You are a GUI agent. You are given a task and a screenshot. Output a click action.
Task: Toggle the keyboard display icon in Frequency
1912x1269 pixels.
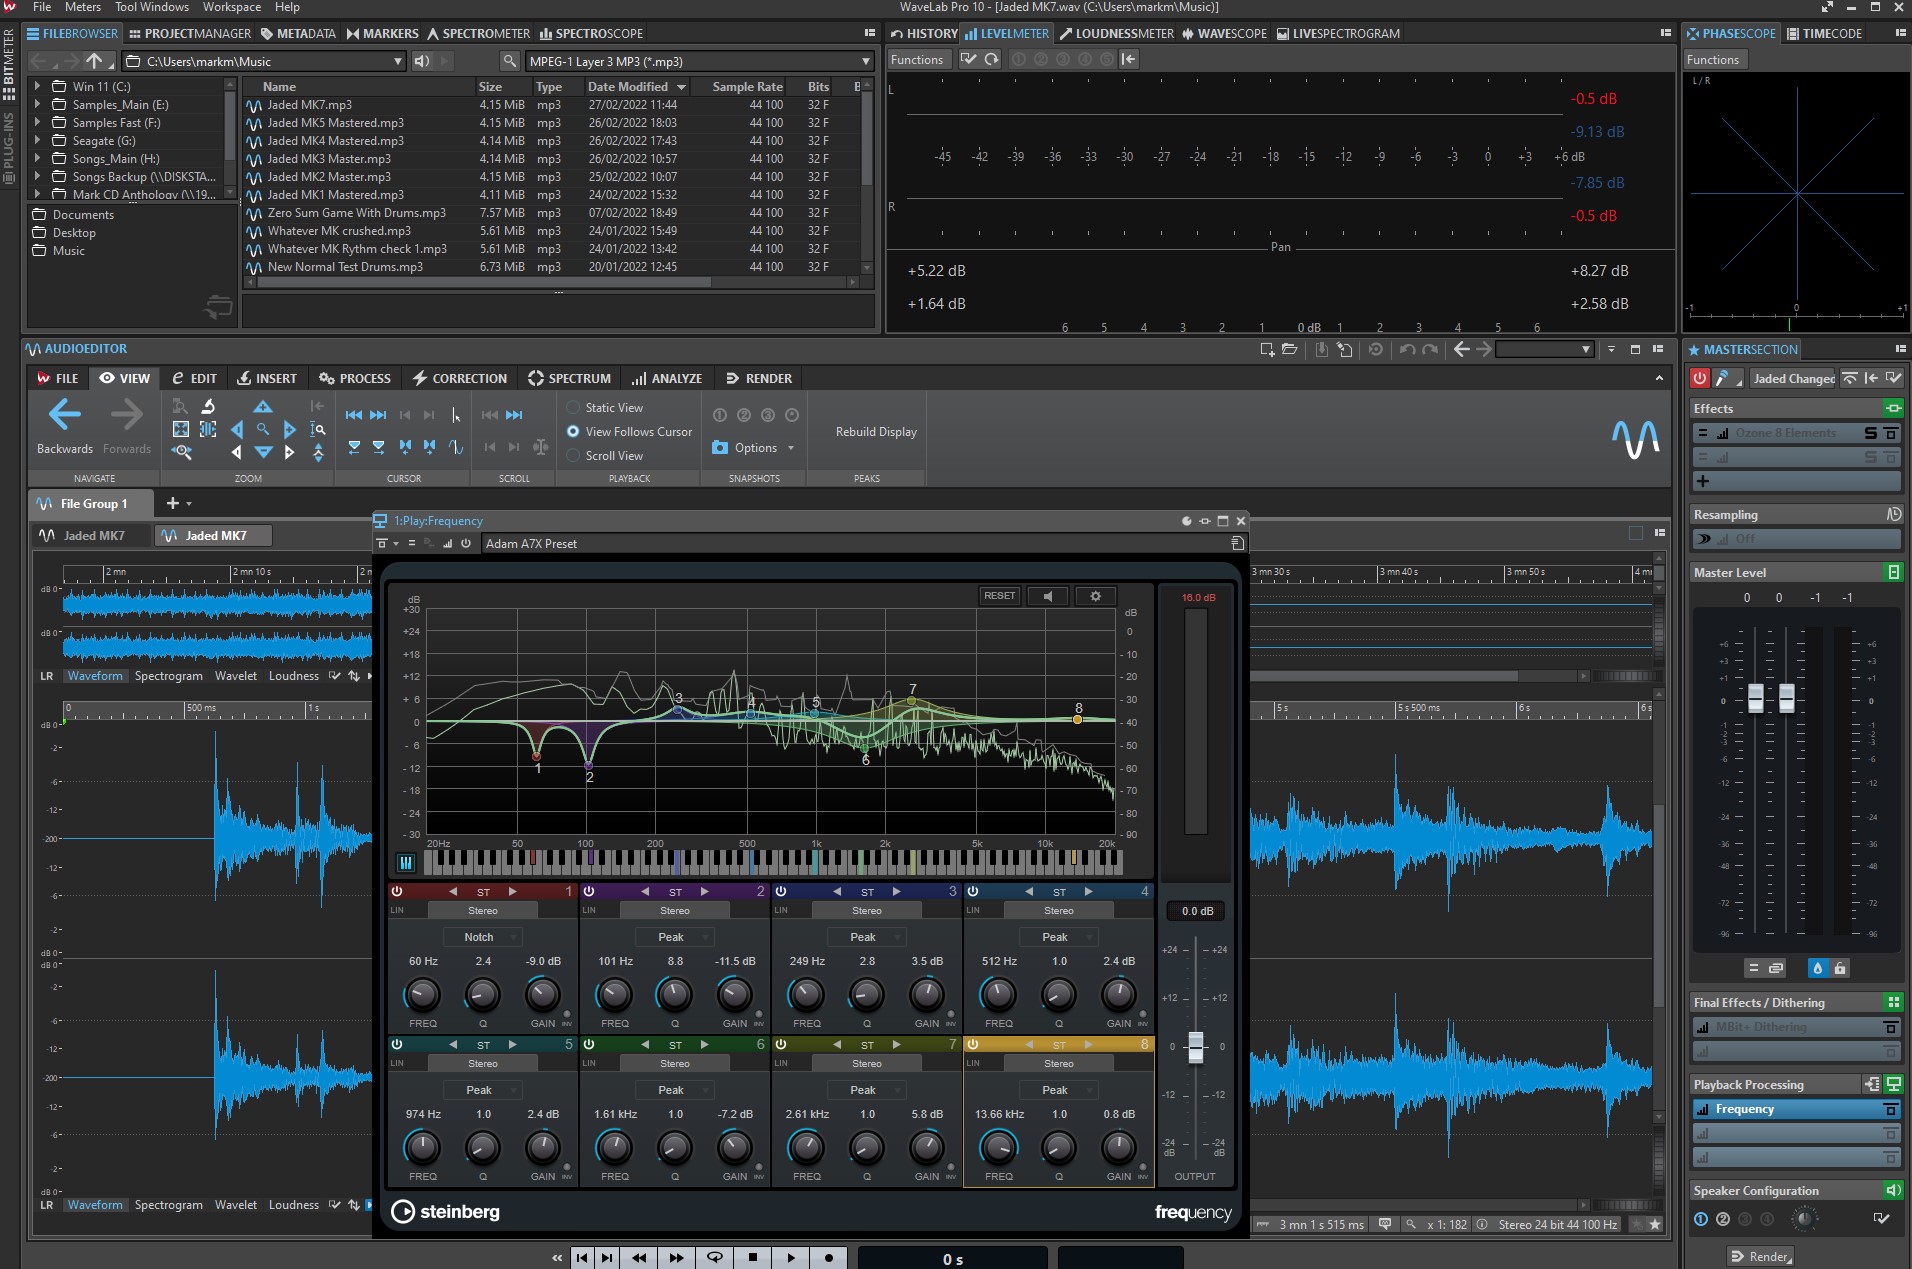tap(406, 862)
